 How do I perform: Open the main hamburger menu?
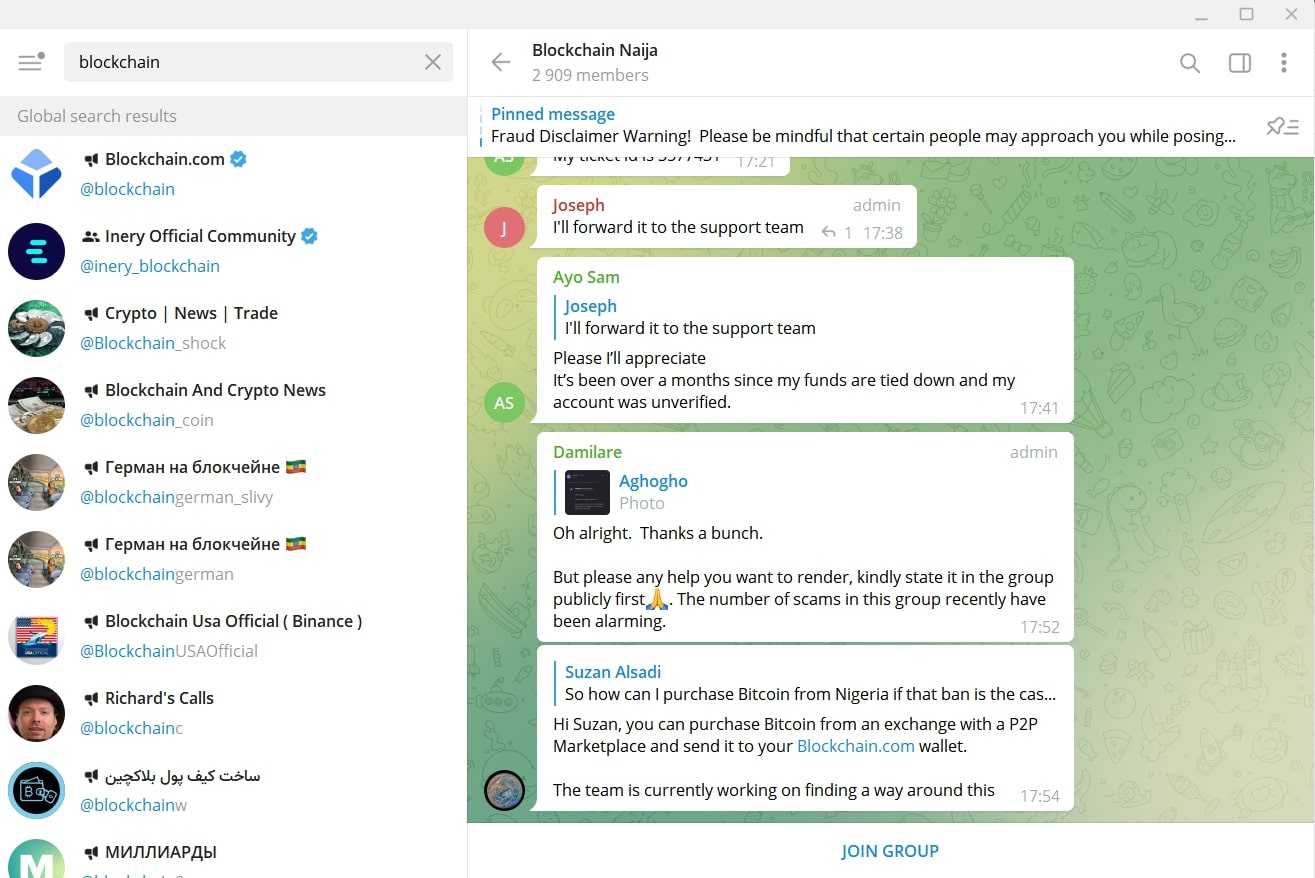click(30, 61)
